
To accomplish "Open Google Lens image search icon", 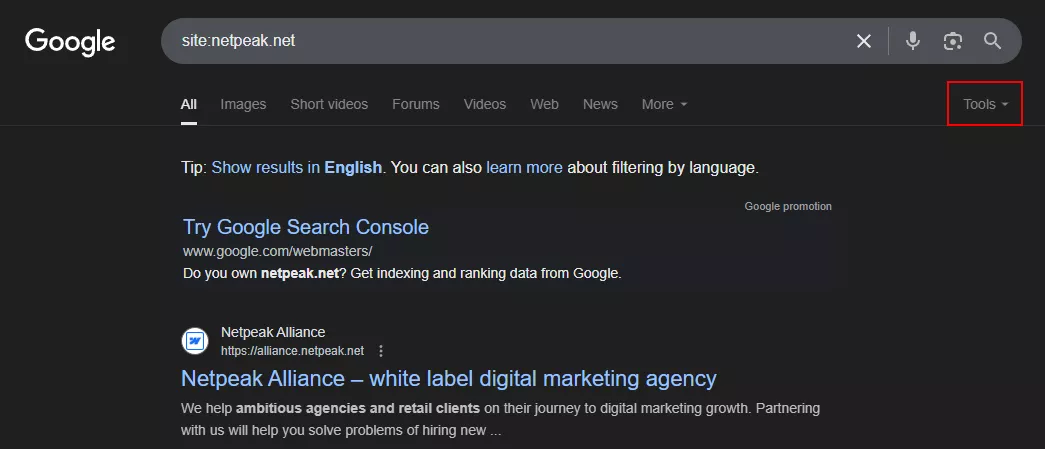I will pyautogui.click(x=953, y=41).
